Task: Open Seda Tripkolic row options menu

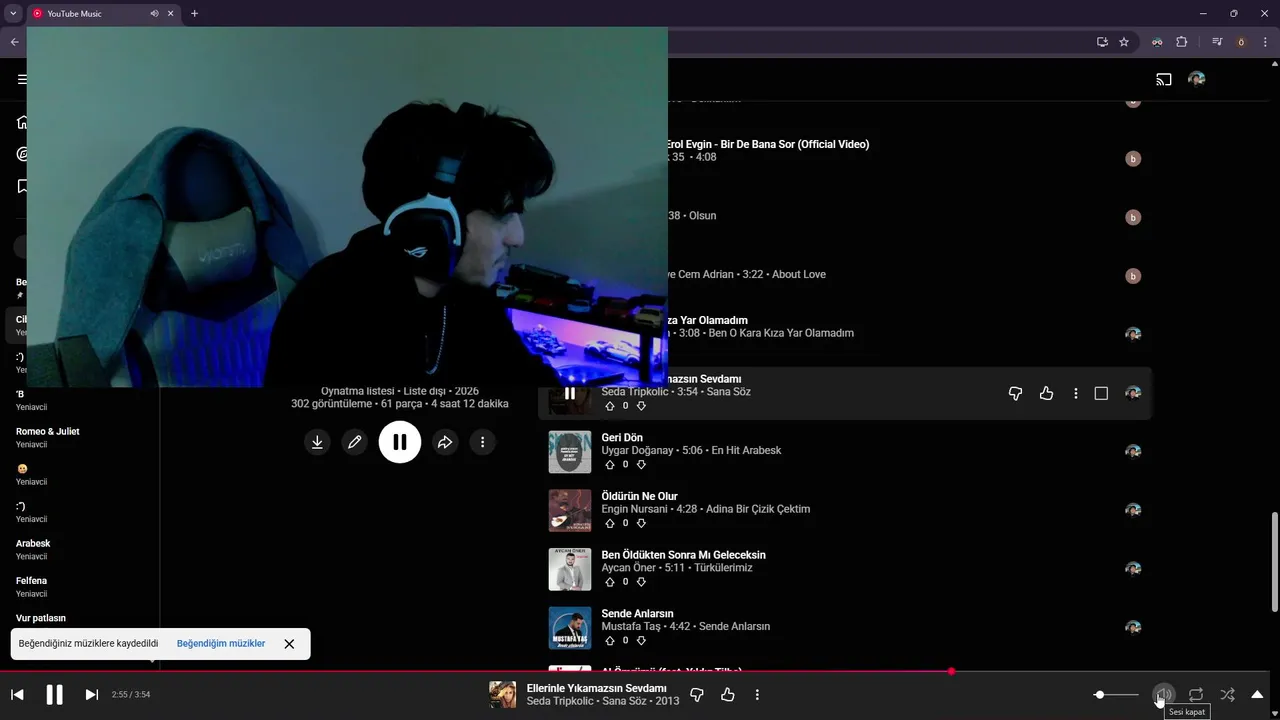Action: [x=1076, y=394]
